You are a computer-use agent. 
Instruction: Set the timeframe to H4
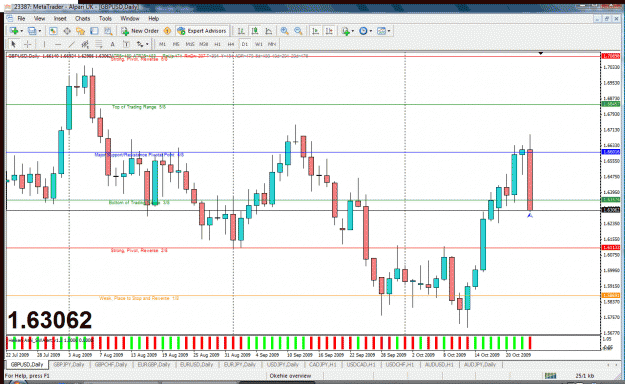click(x=231, y=44)
